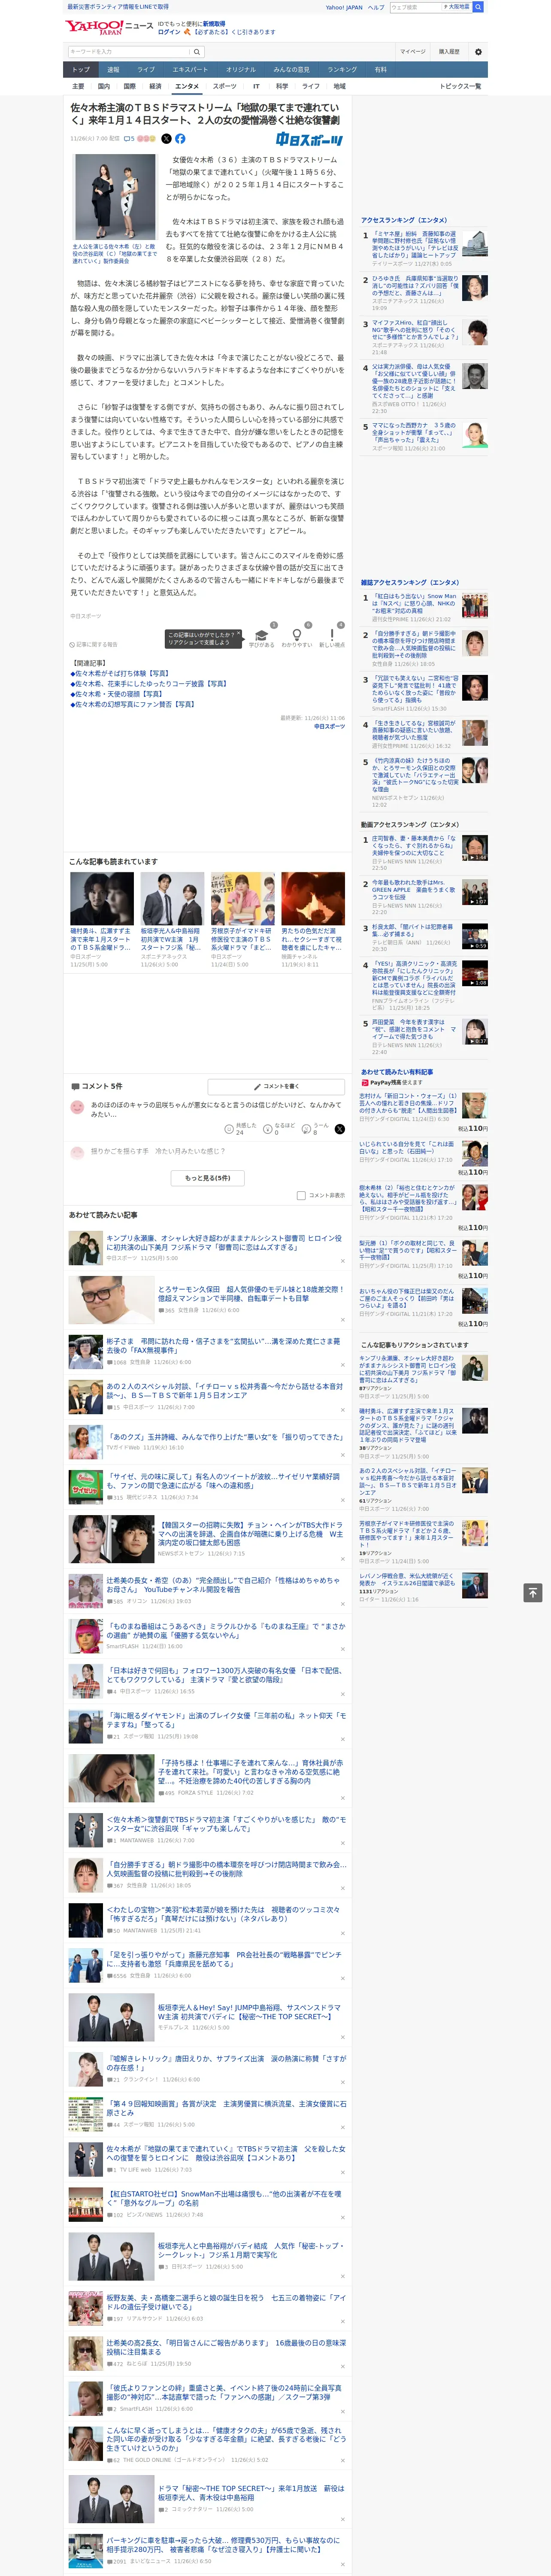Select the 速報 tab
Screen dimensions: 551x2576
(x=113, y=69)
